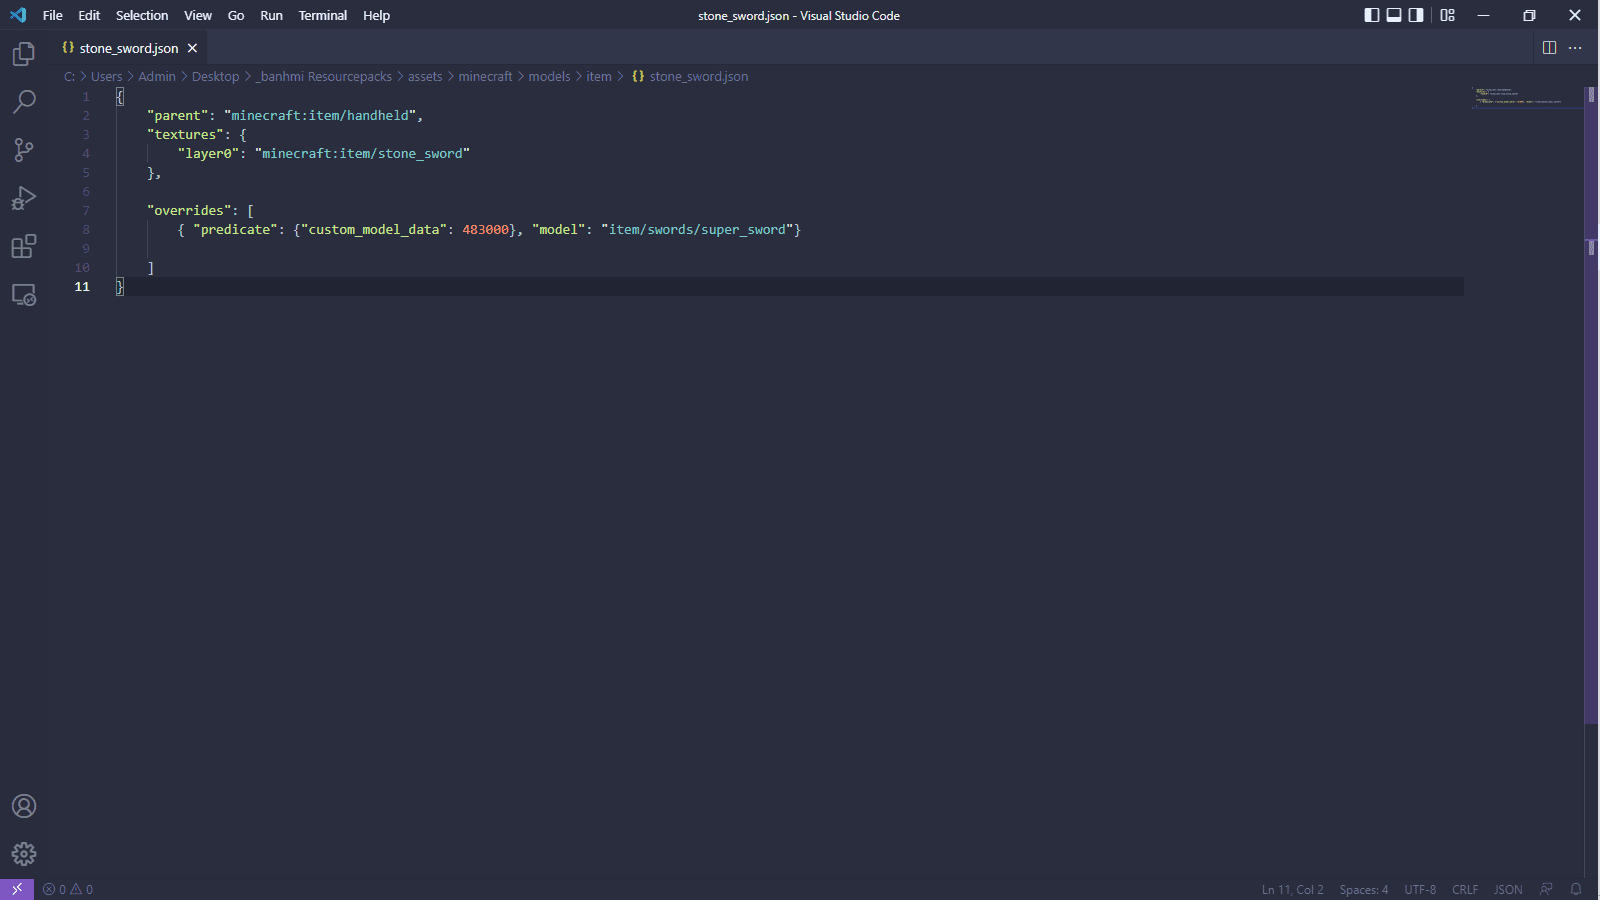Change indentation via Spaces: 4
The width and height of the screenshot is (1600, 900).
[x=1364, y=889]
